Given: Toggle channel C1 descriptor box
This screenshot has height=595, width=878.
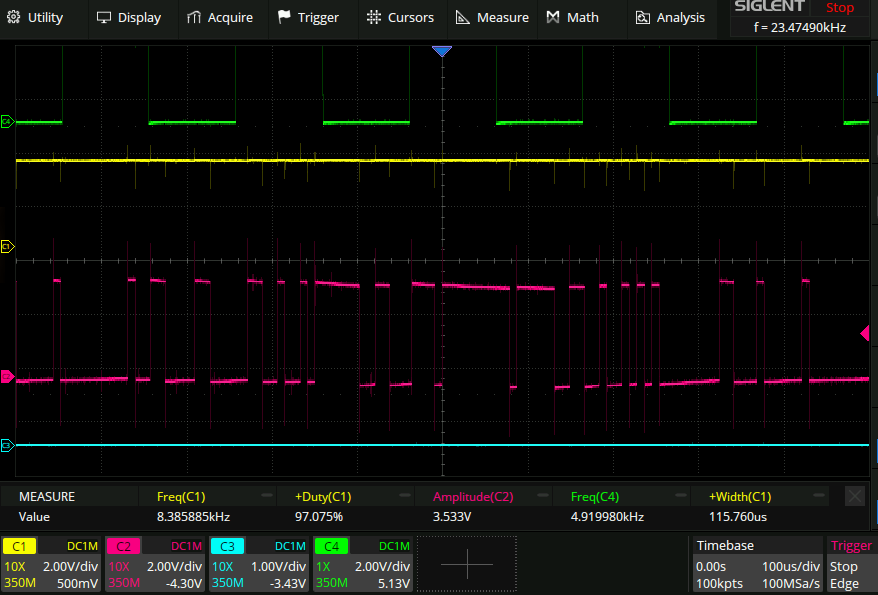Looking at the screenshot, I should pyautogui.click(x=52, y=564).
